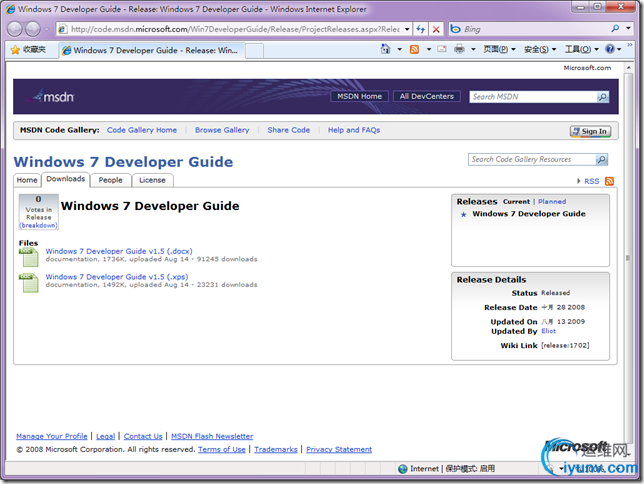Viewport: 644px width, 484px height.
Task: Open the Help and FAQs link
Action: pyautogui.click(x=354, y=130)
